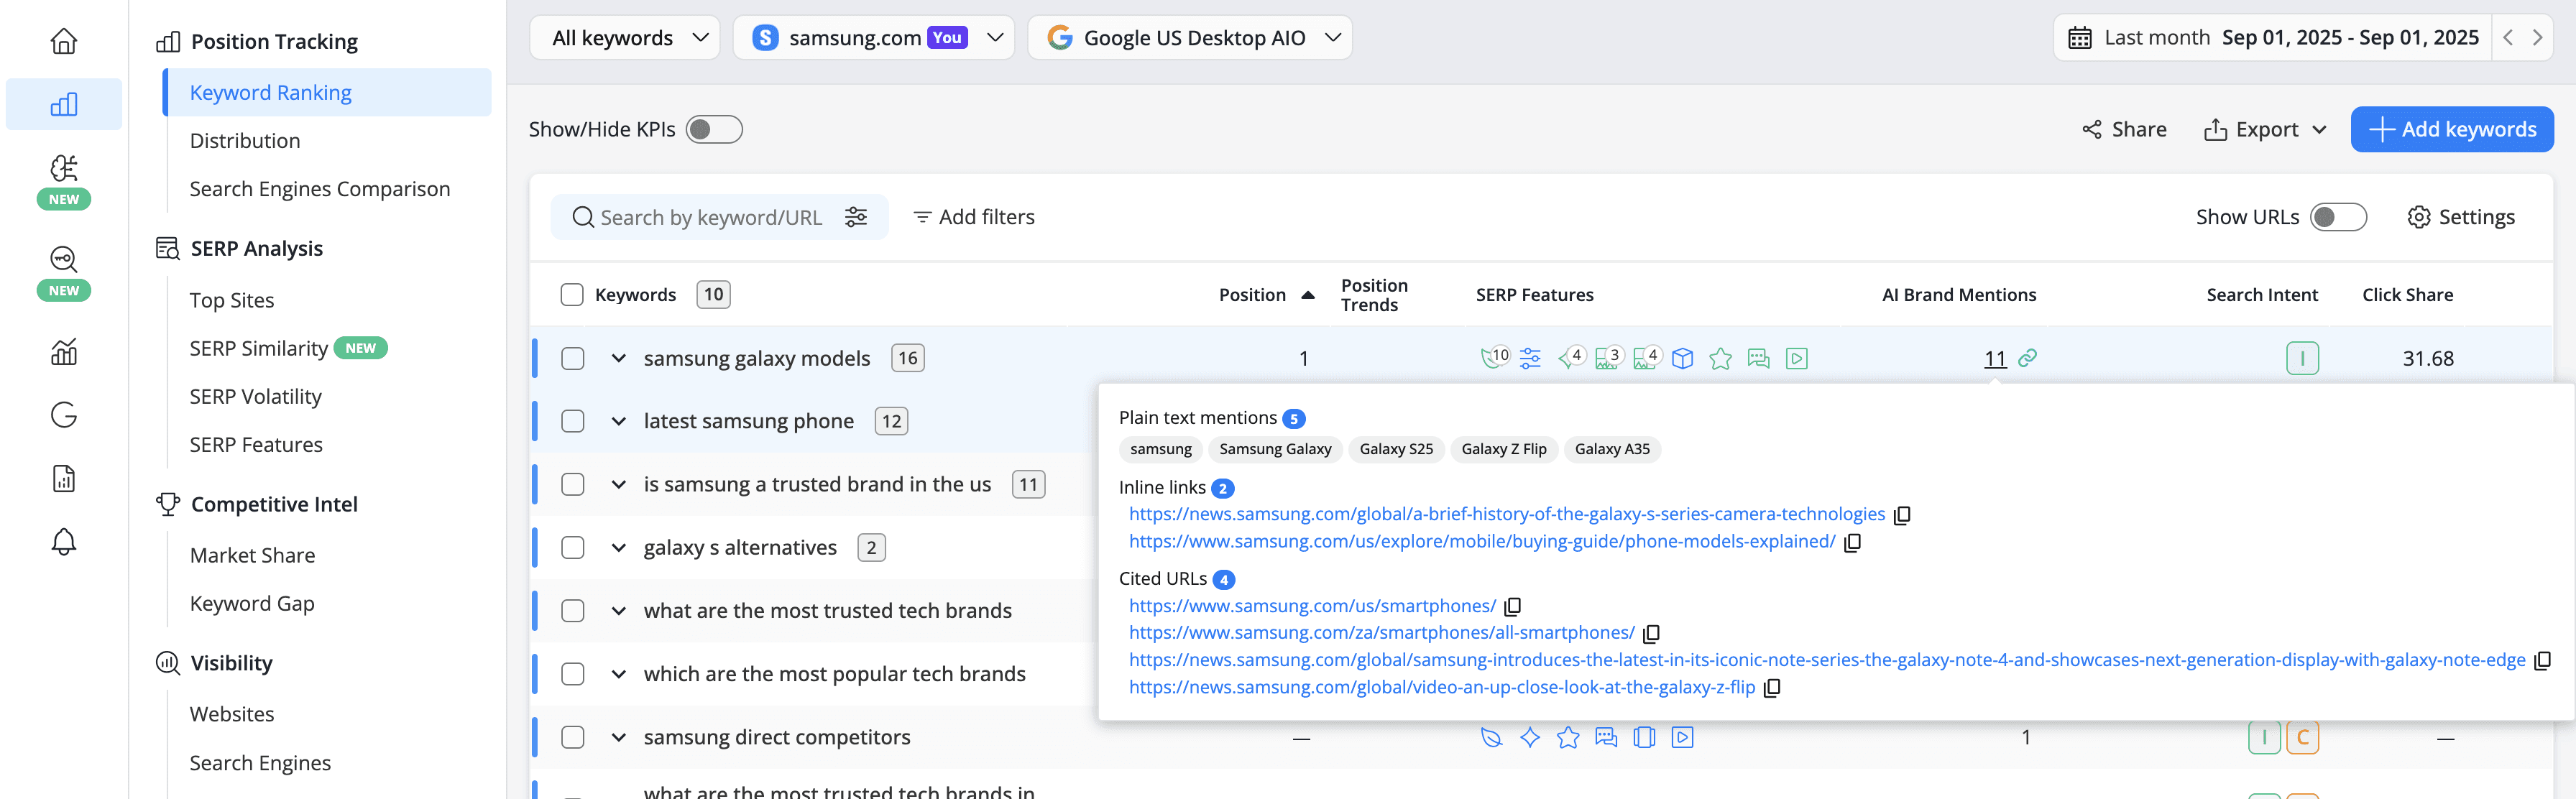This screenshot has height=799, width=2576.
Task: Expand which are the most popular tech brands row
Action: point(619,674)
